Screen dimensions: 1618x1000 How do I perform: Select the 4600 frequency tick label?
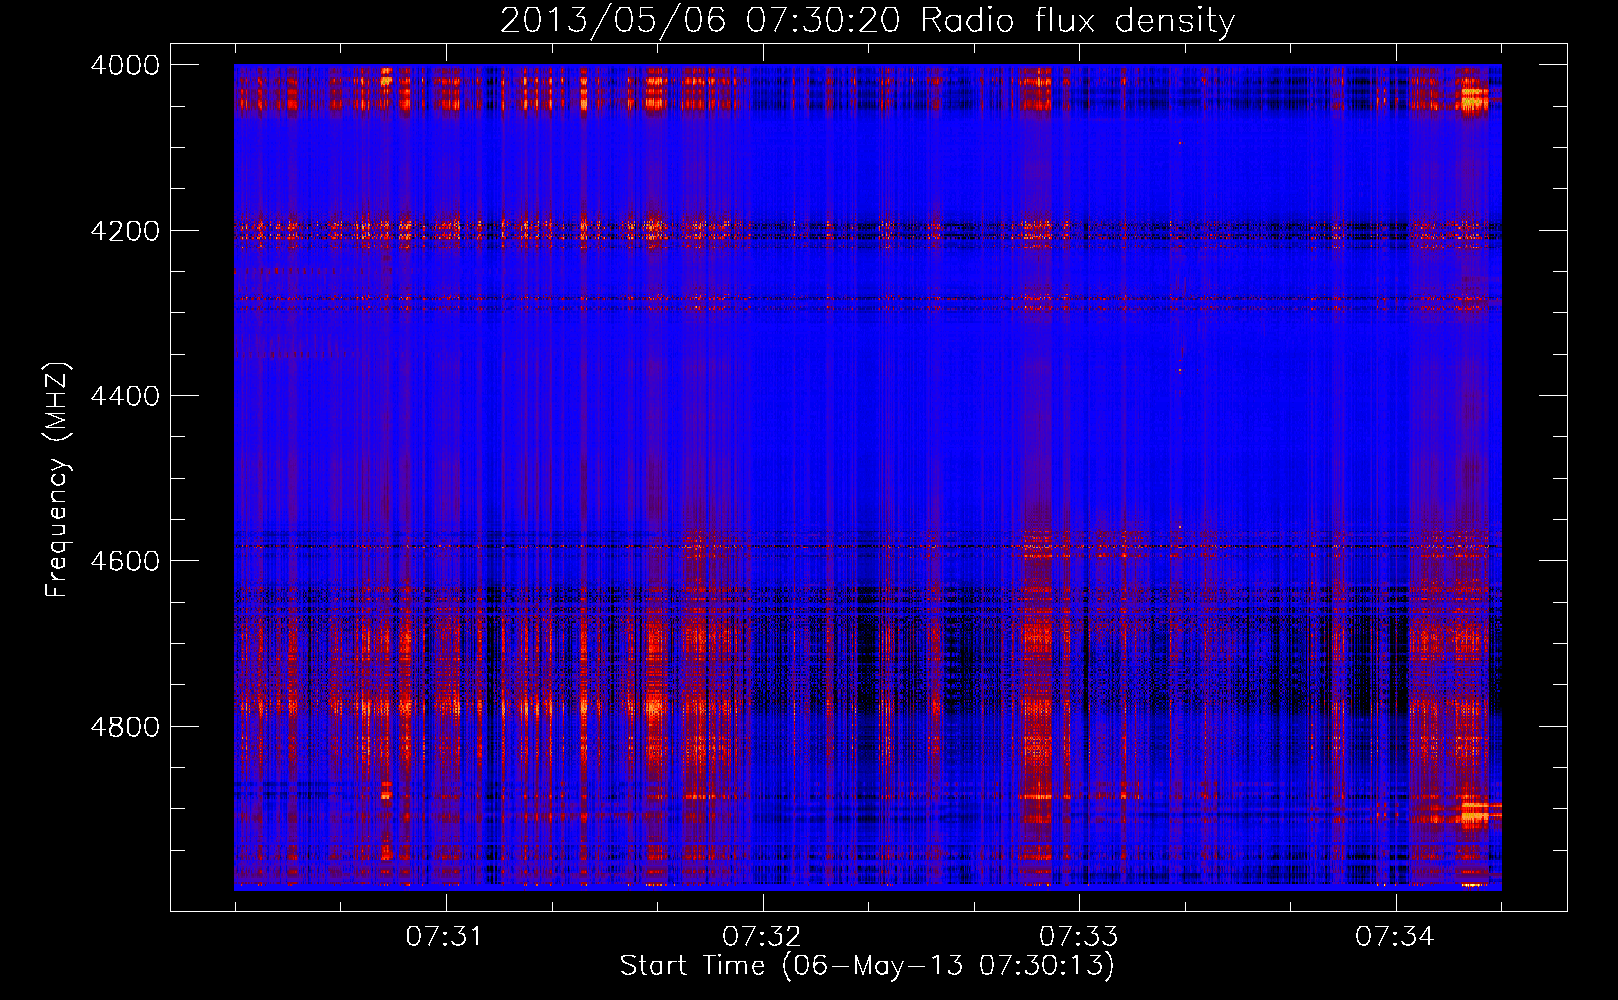(125, 561)
